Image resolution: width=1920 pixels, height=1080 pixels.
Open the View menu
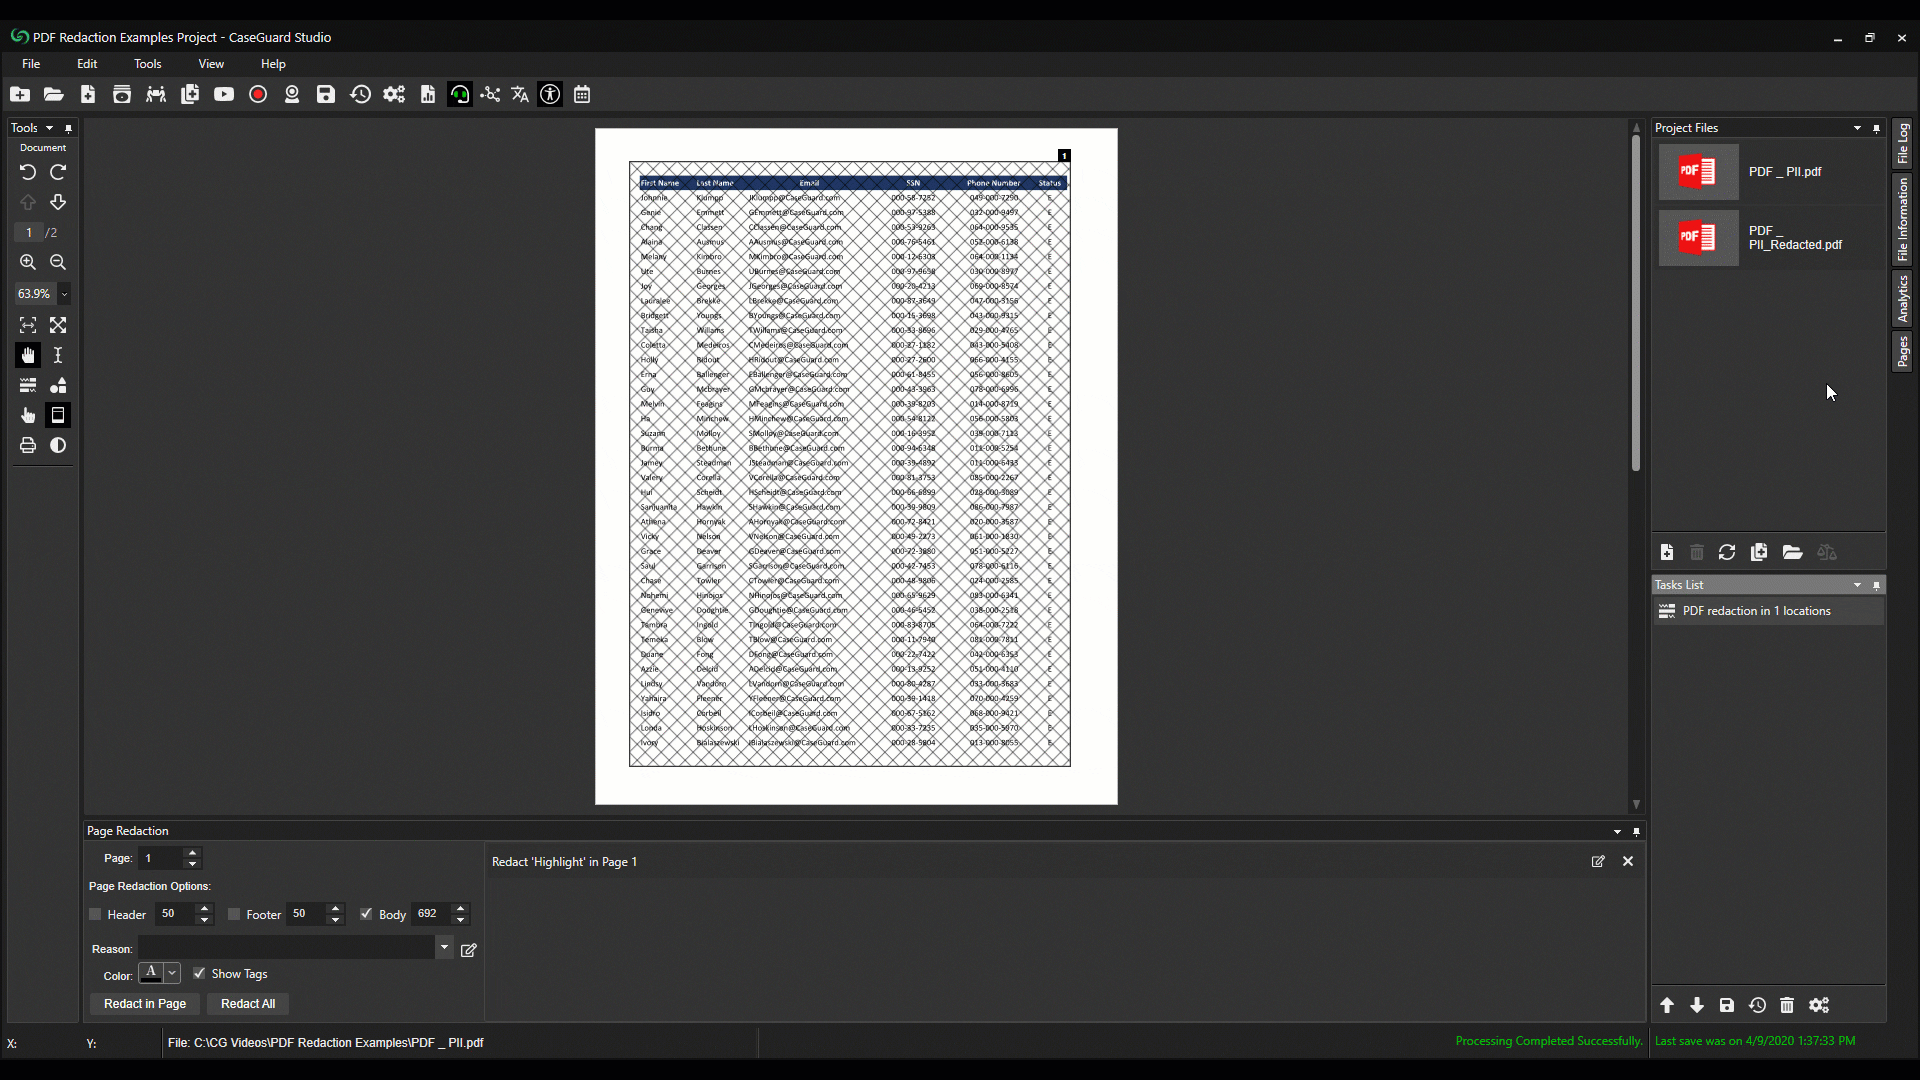[x=211, y=63]
